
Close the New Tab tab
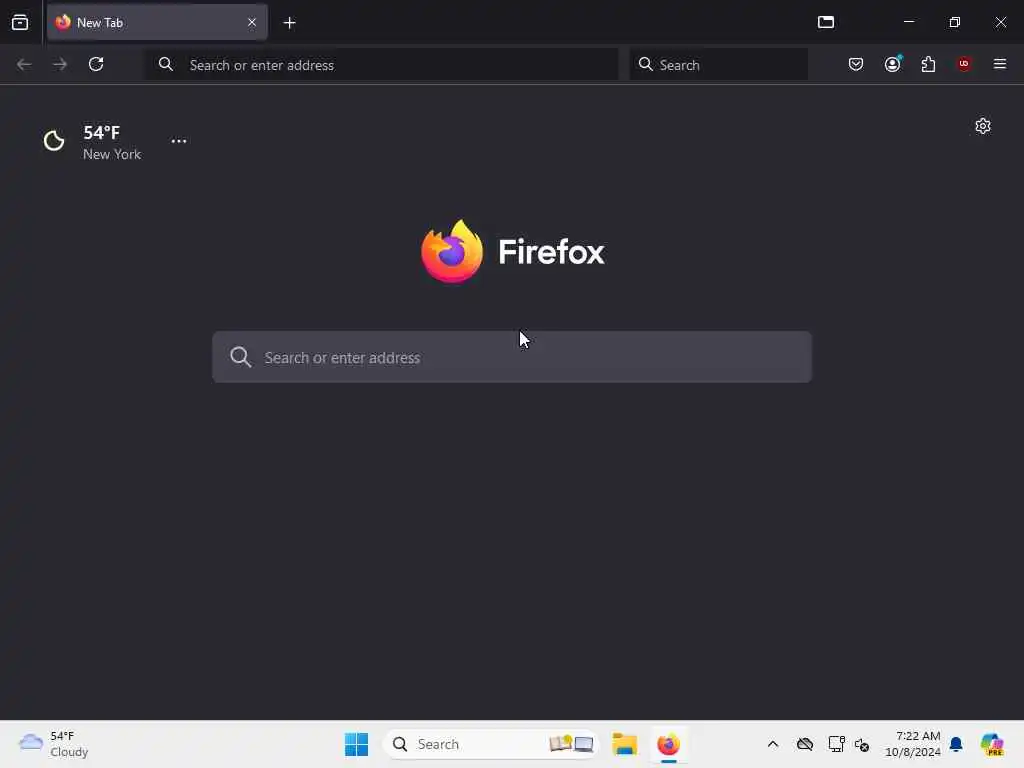coord(252,22)
